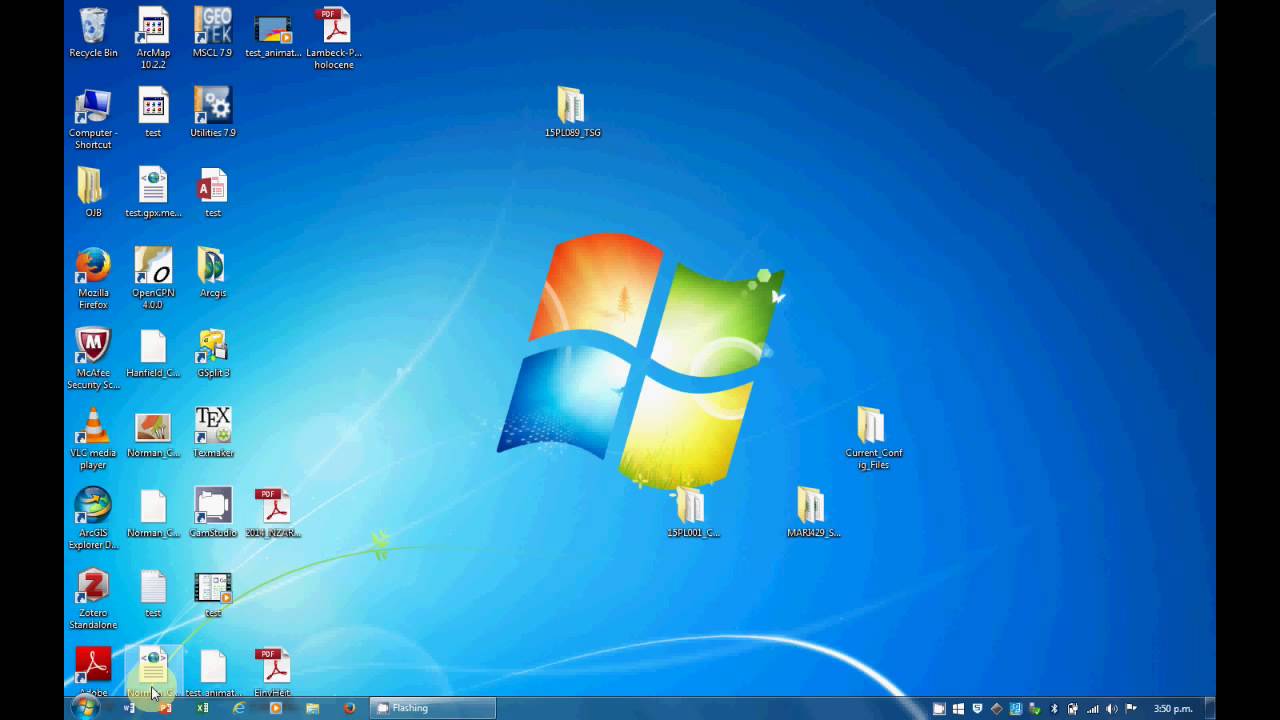This screenshot has width=1280, height=720.
Task: Open the test video file with filmstrip thumbnail
Action: pos(212,593)
